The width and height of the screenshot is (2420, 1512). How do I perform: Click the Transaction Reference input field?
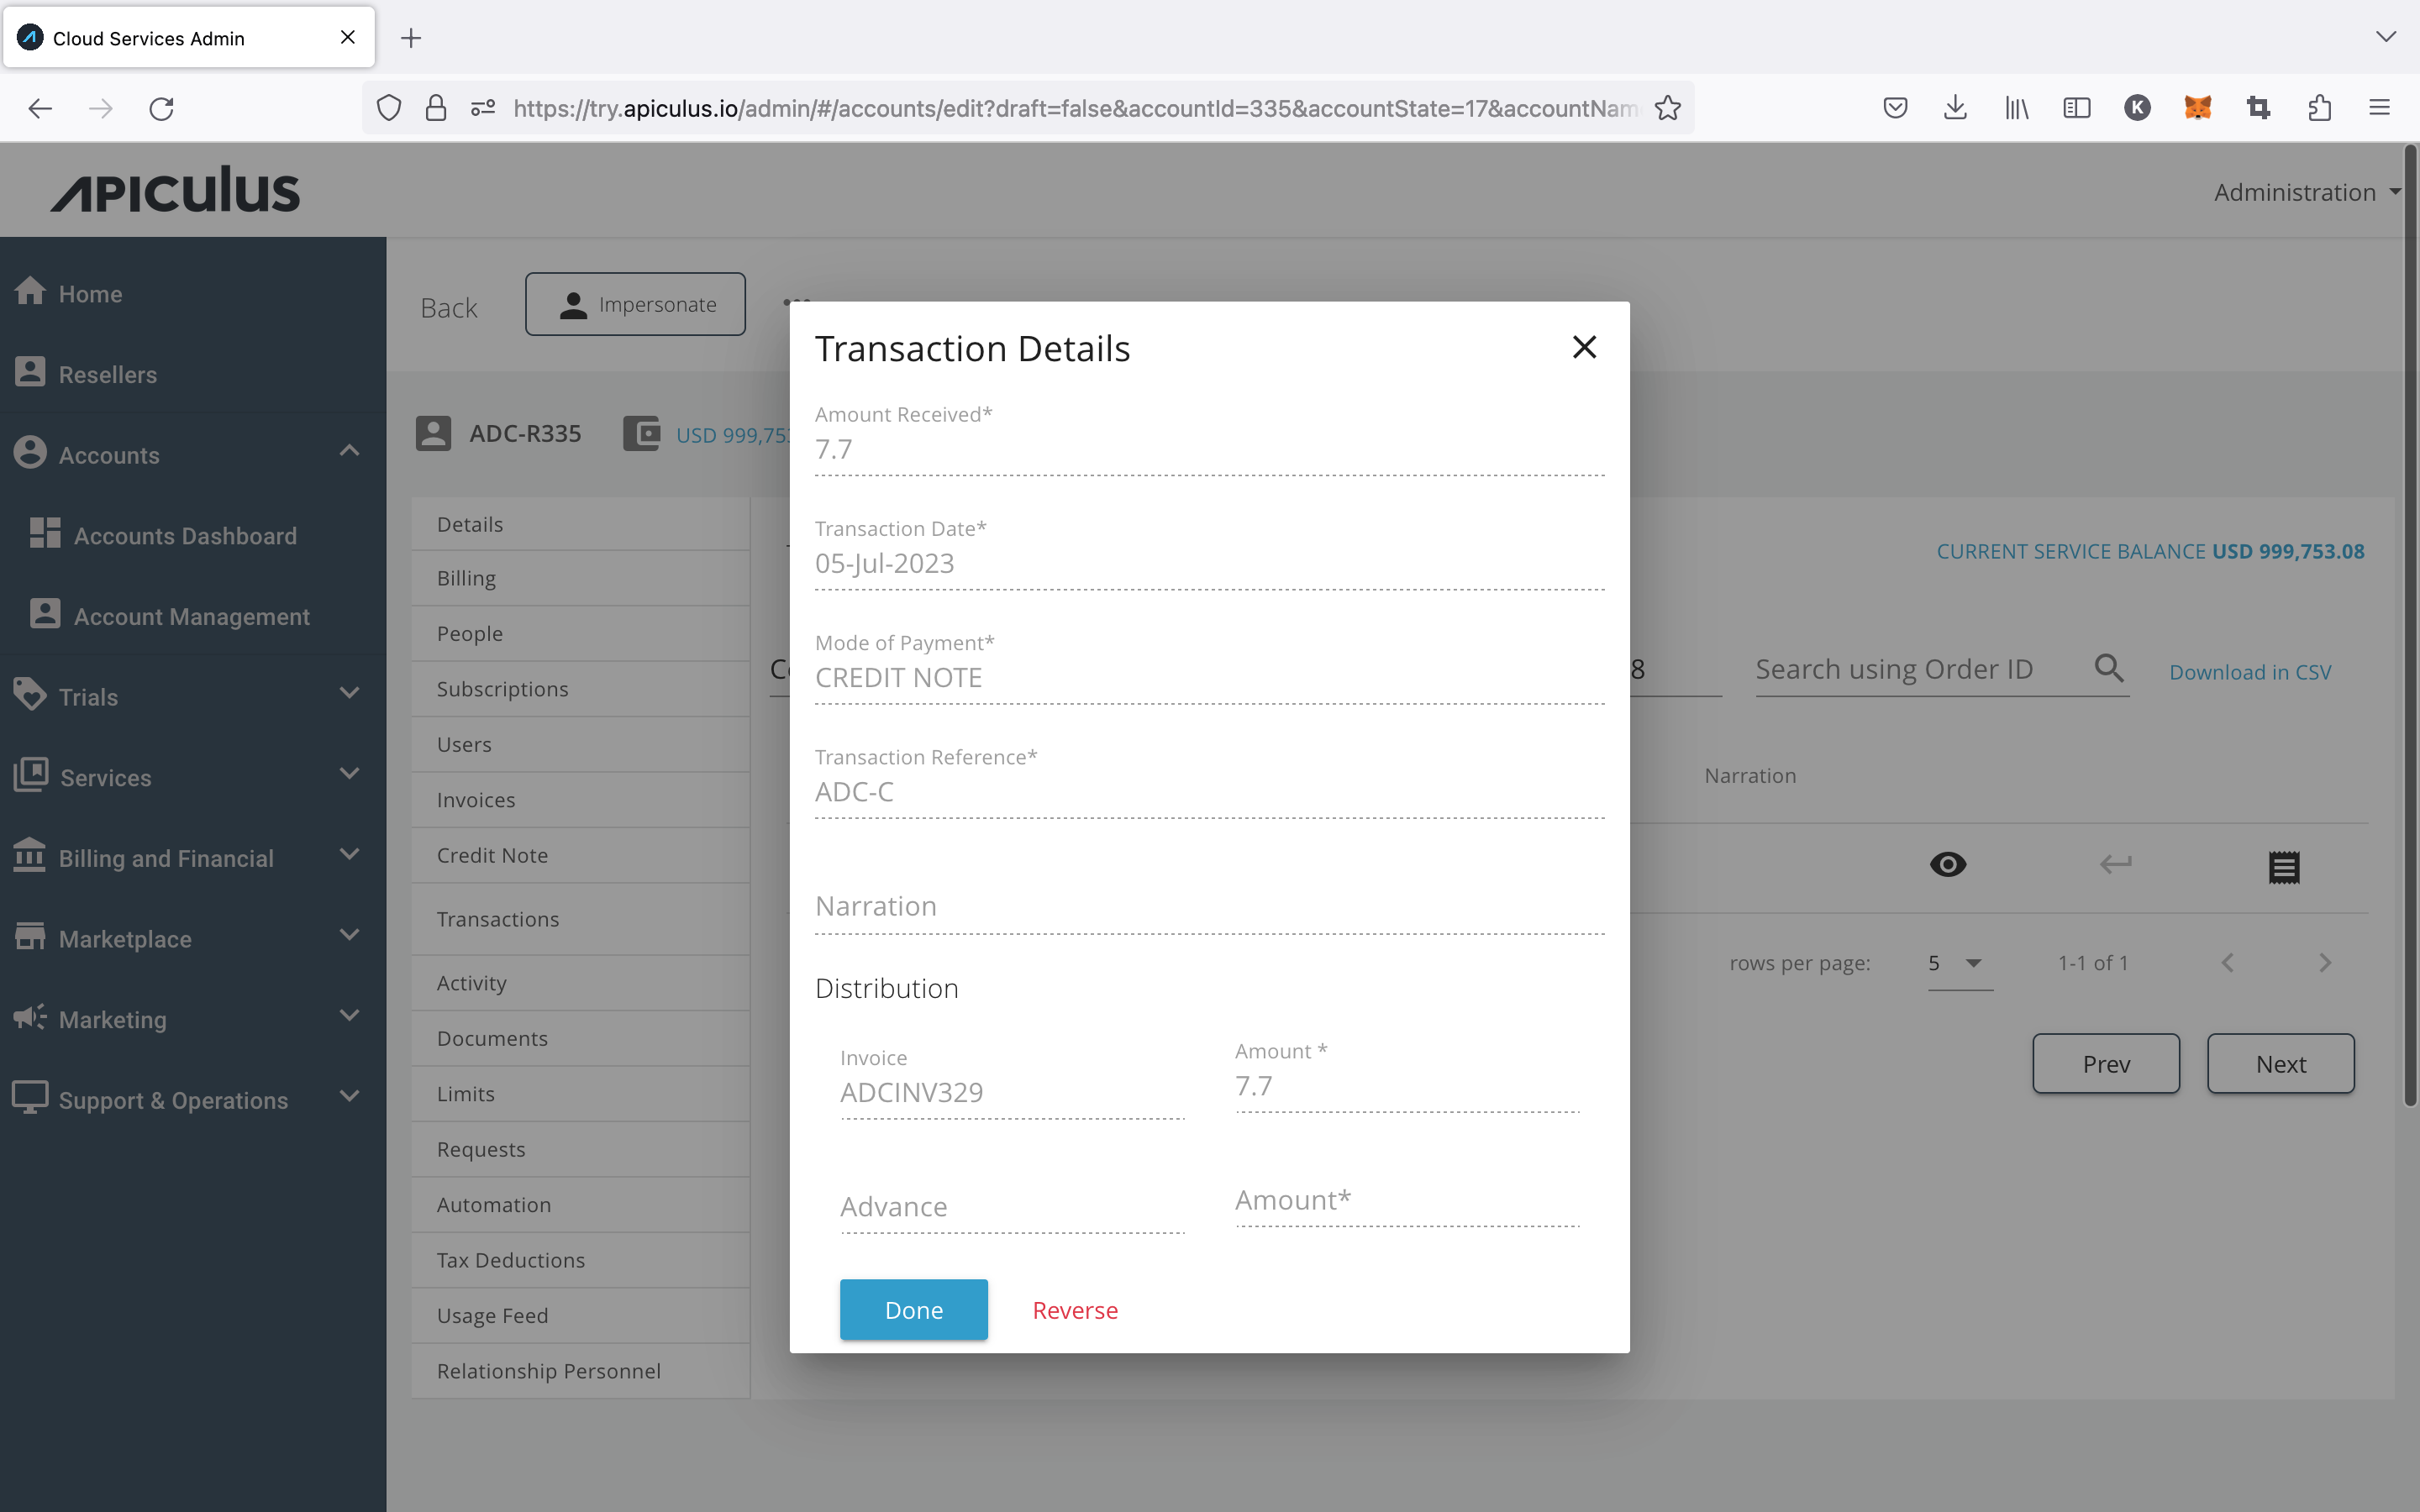click(x=1209, y=790)
